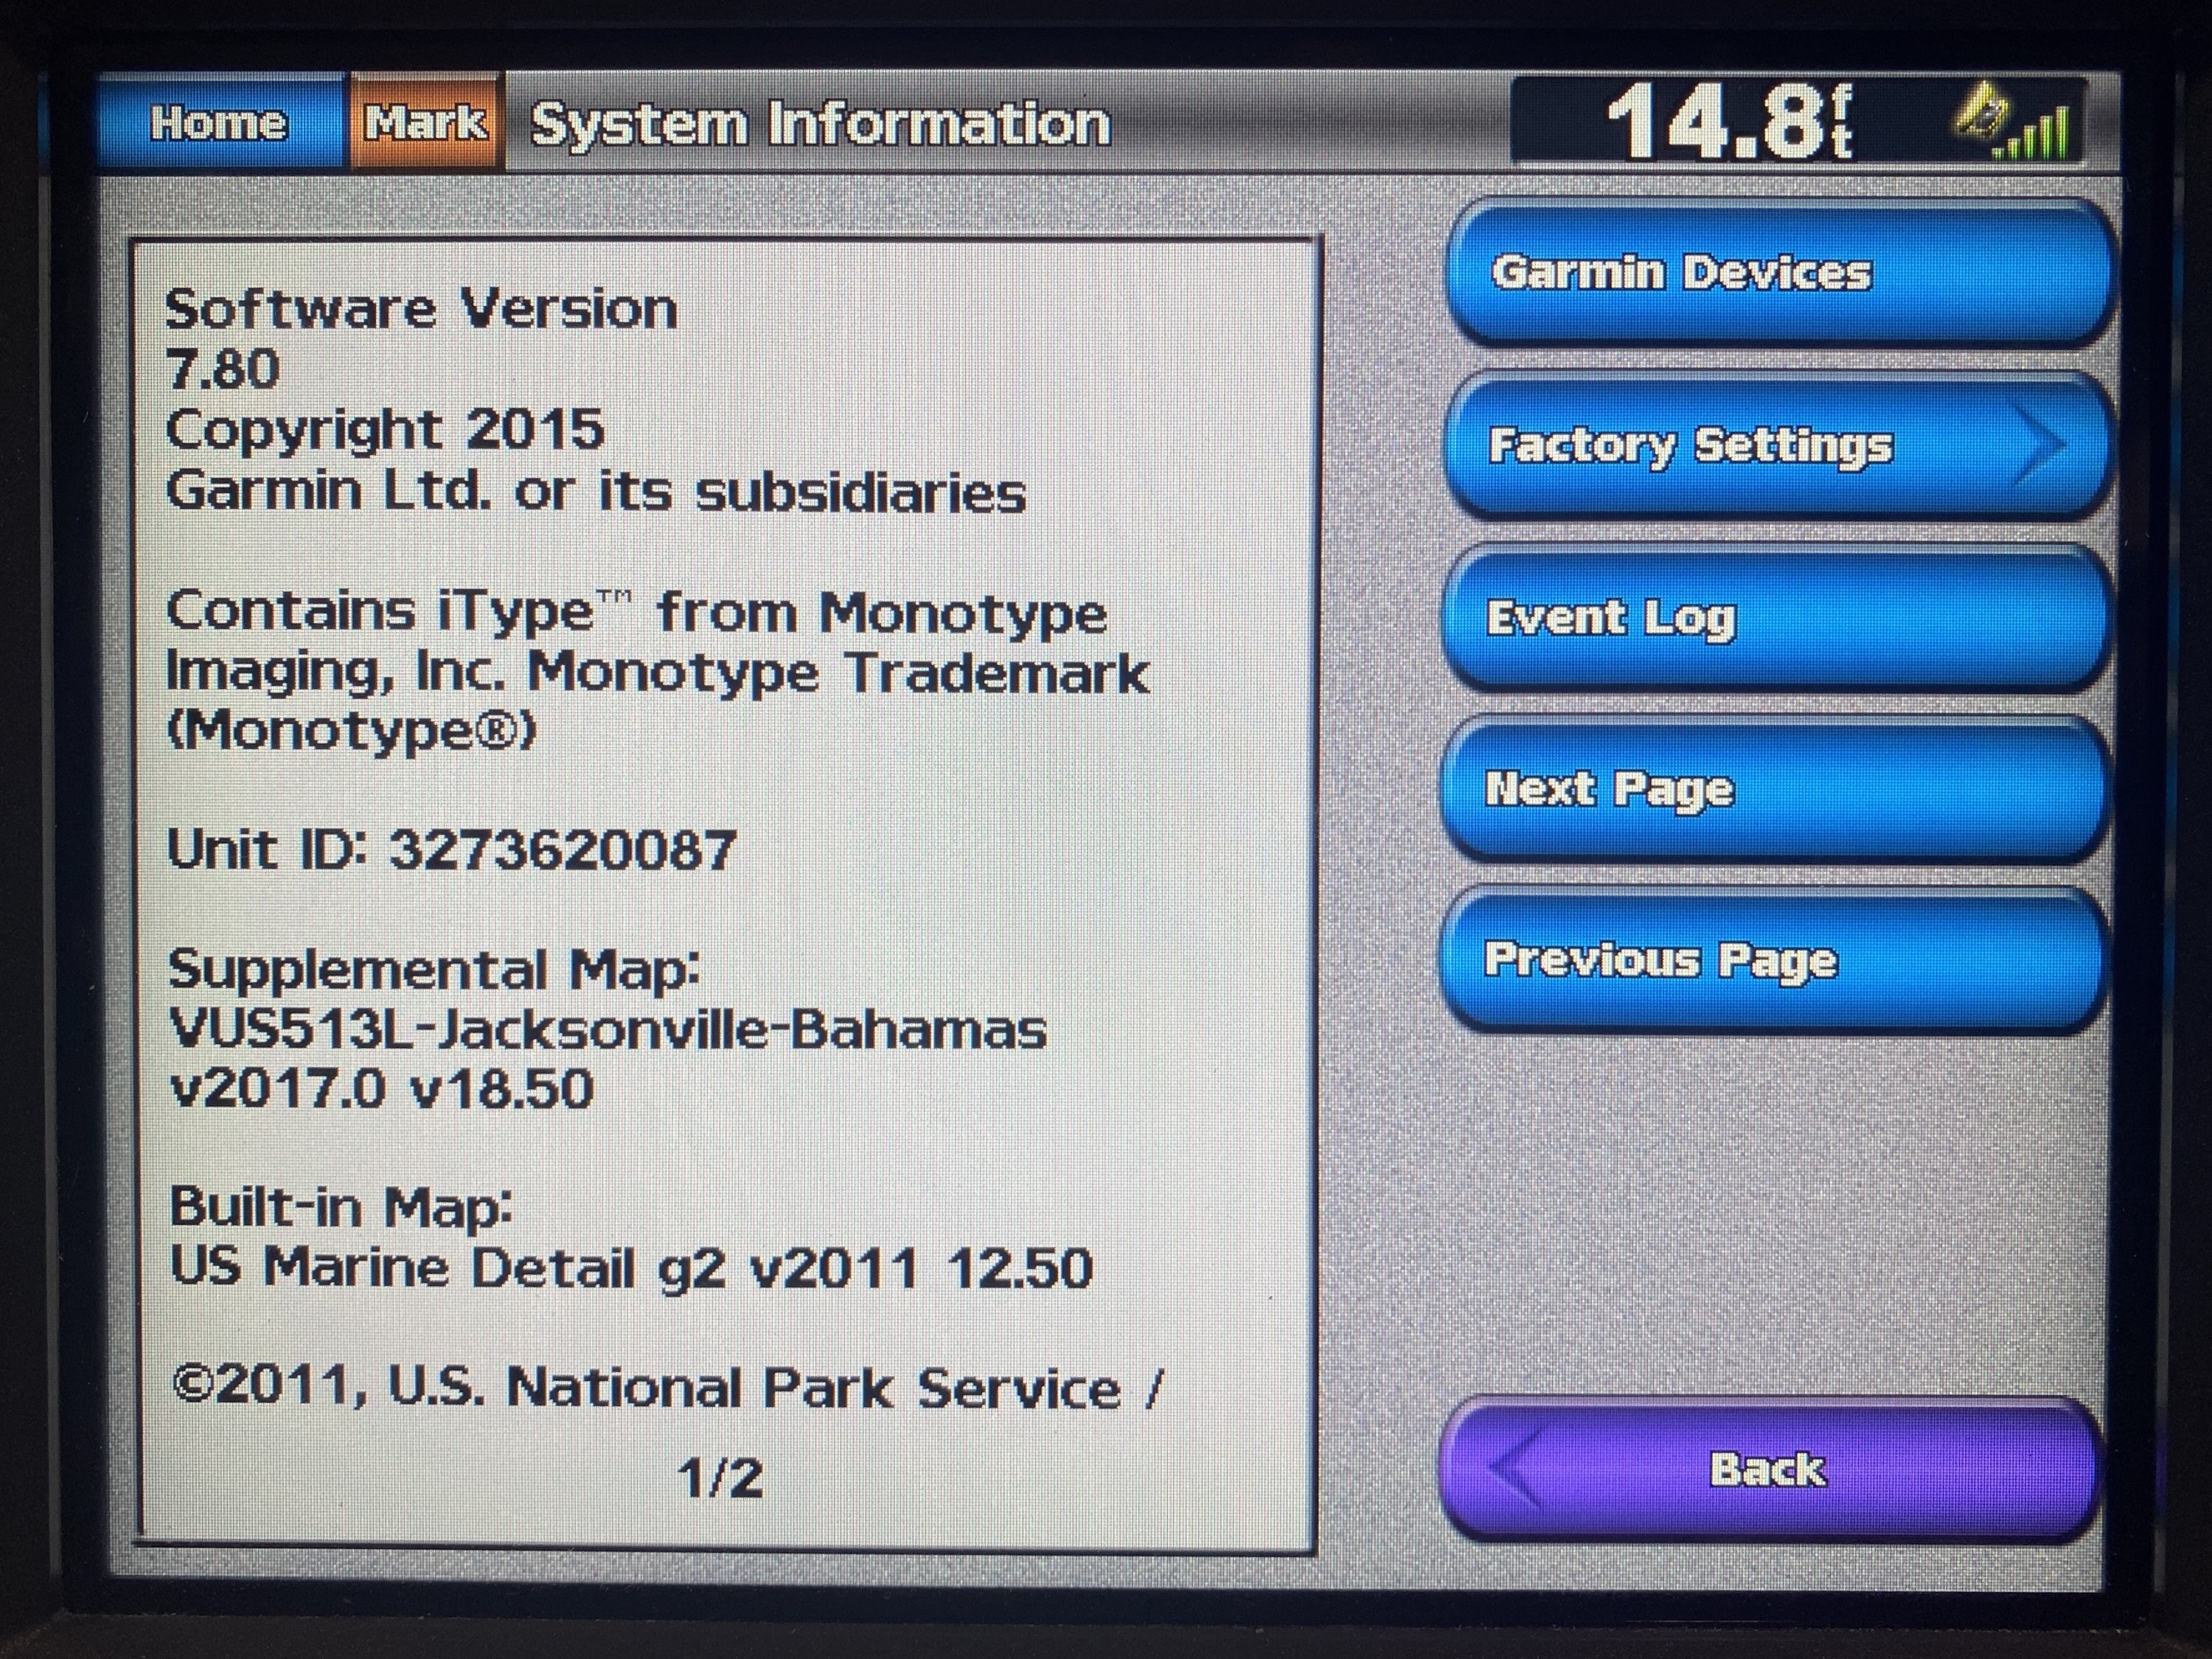
Task: Go to Next Page
Action: coord(1777,789)
